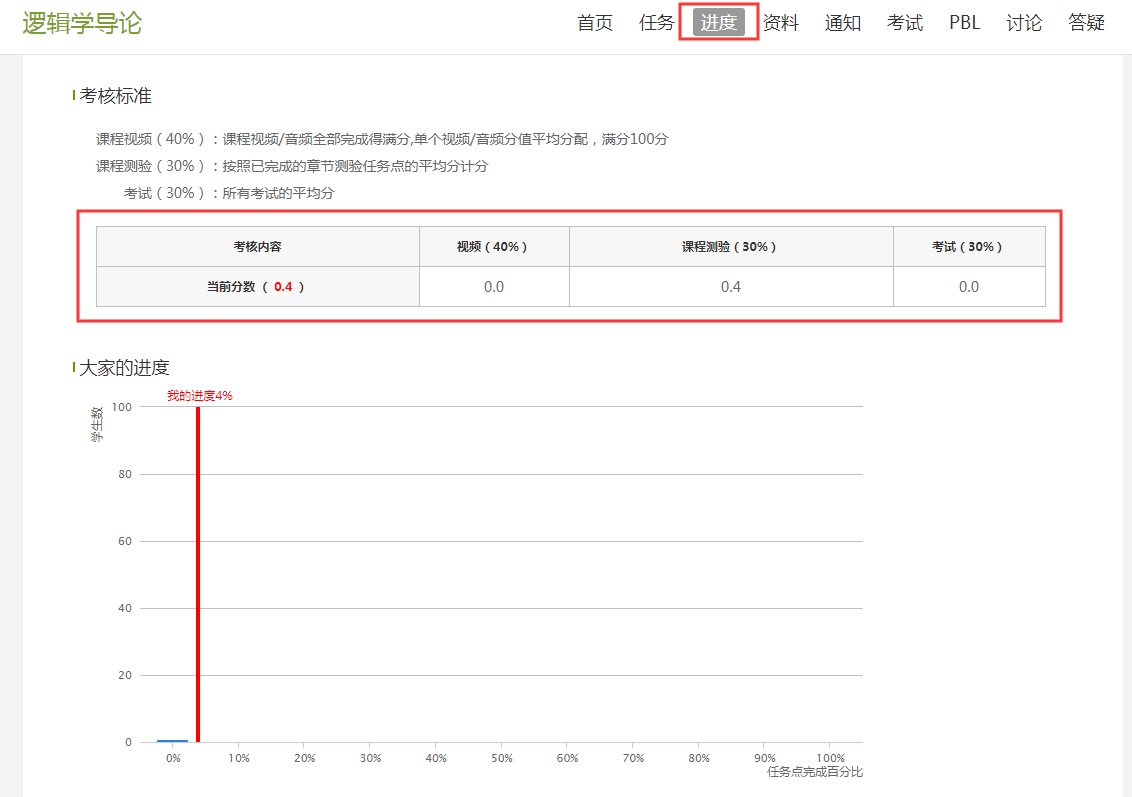Viewport: 1132px width, 797px height.
Task: Open the 答疑 tab
Action: tap(1086, 23)
